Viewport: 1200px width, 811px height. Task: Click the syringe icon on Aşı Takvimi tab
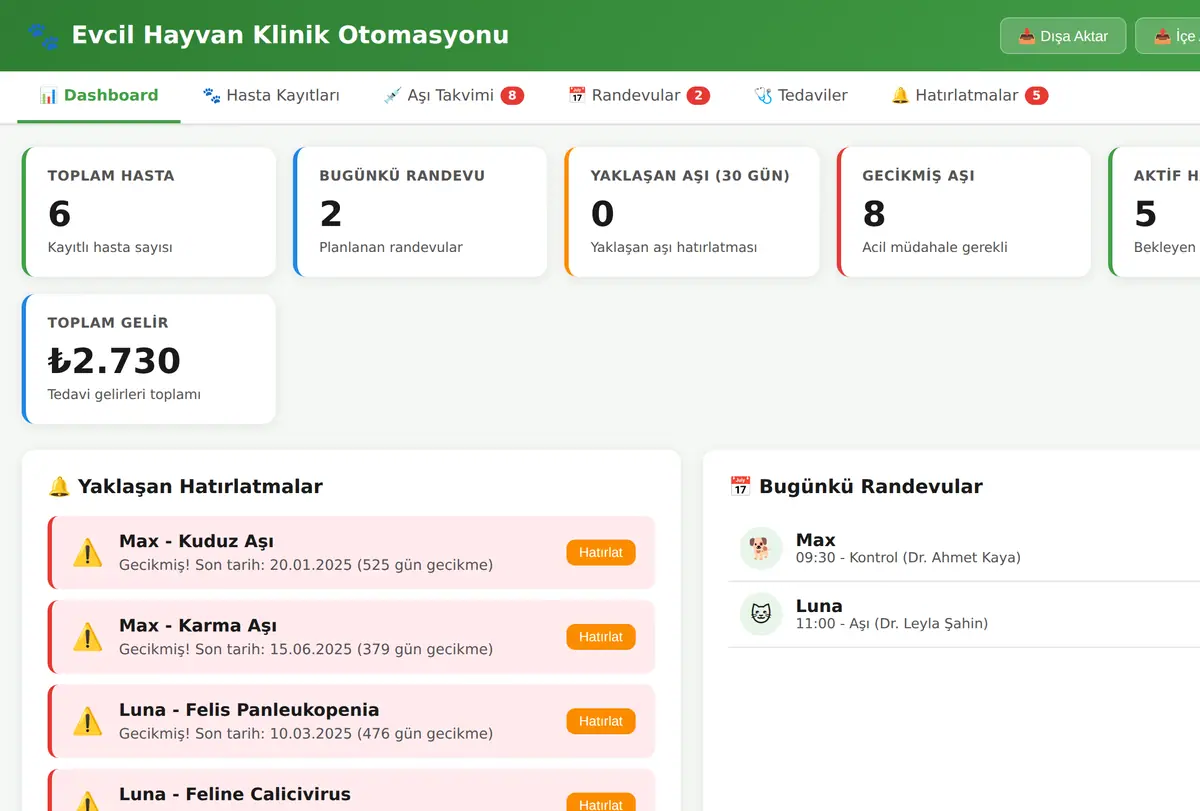392,96
